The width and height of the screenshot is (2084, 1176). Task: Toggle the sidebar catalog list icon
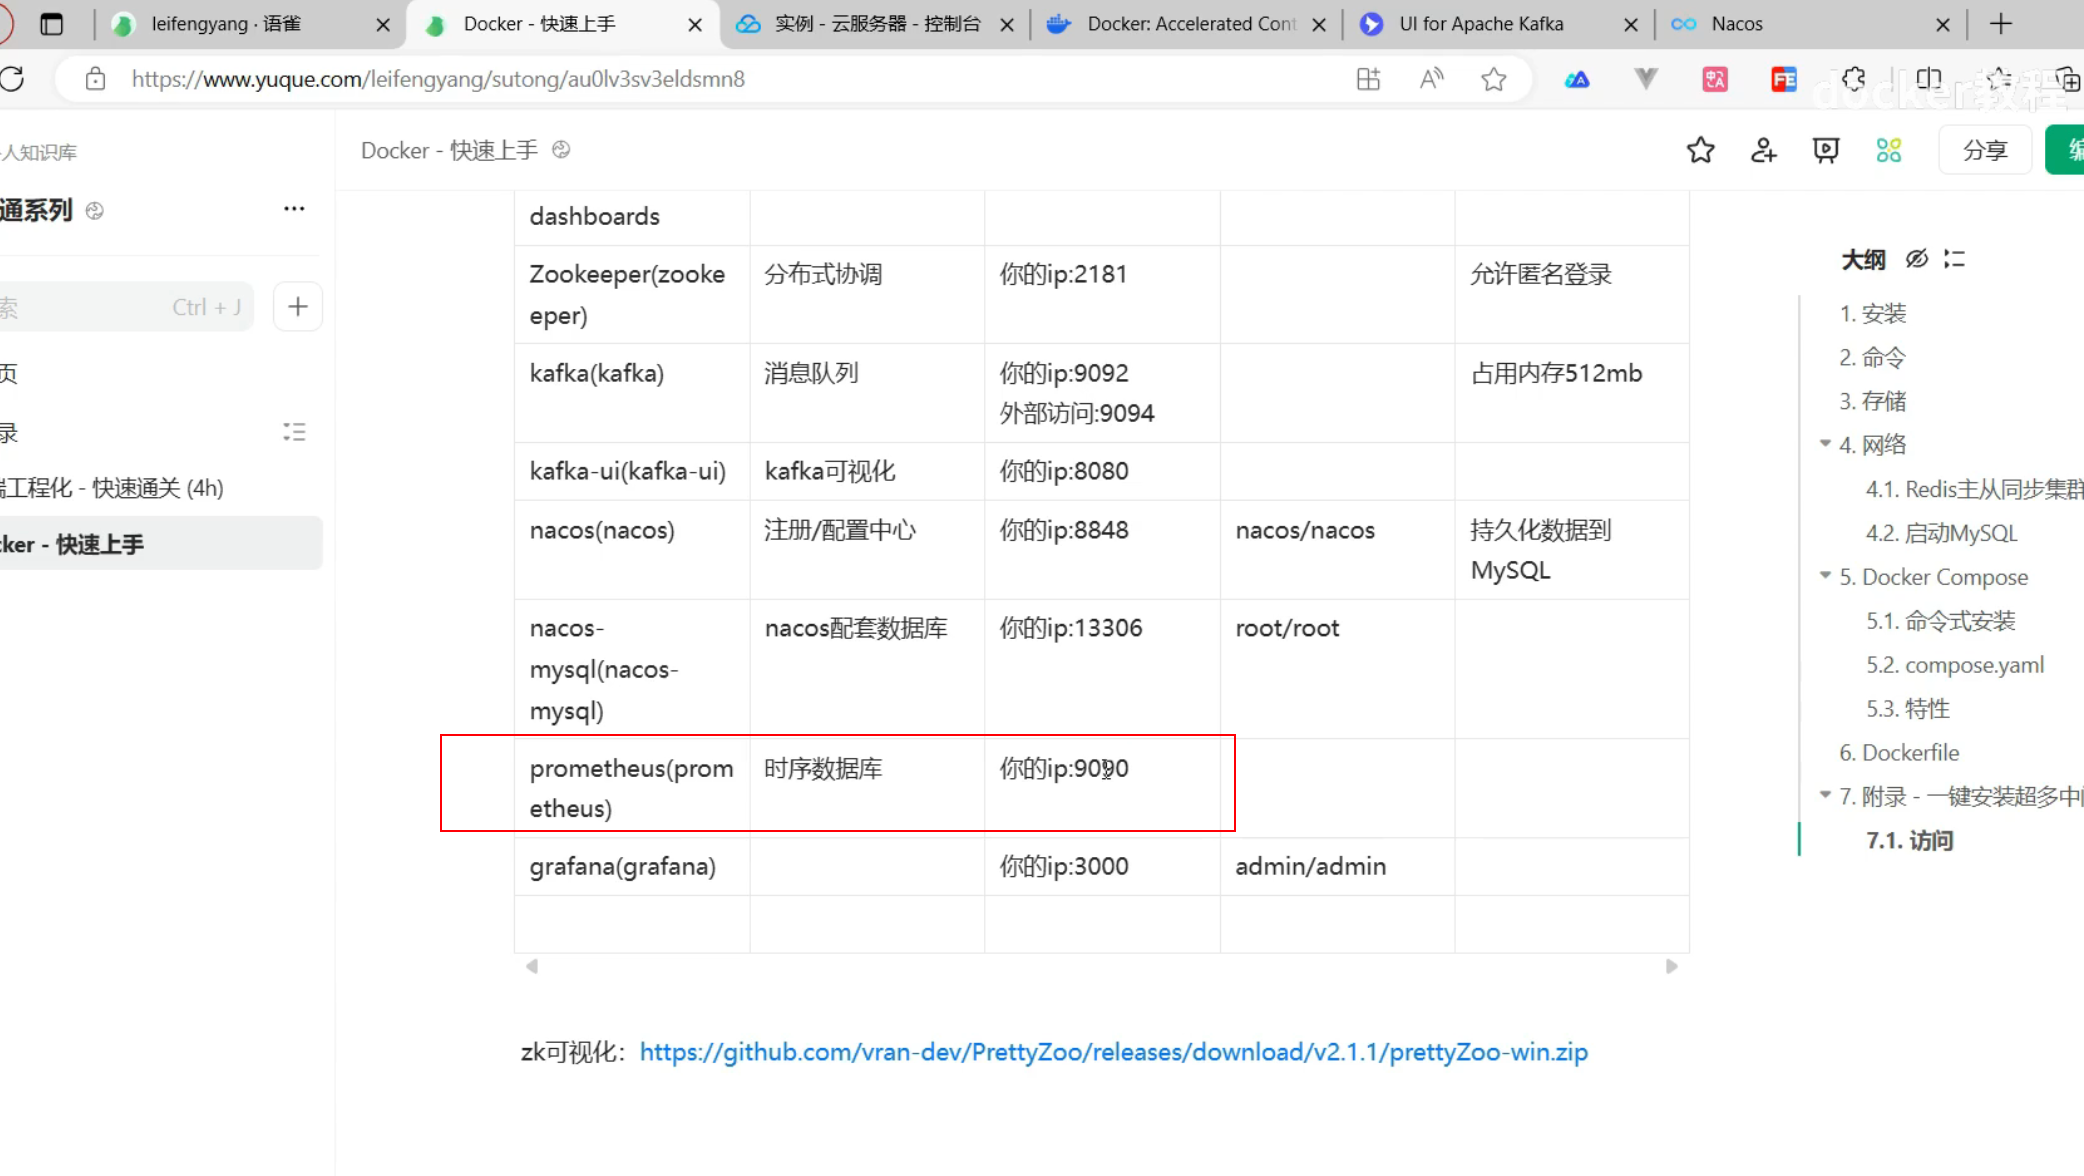coord(294,432)
